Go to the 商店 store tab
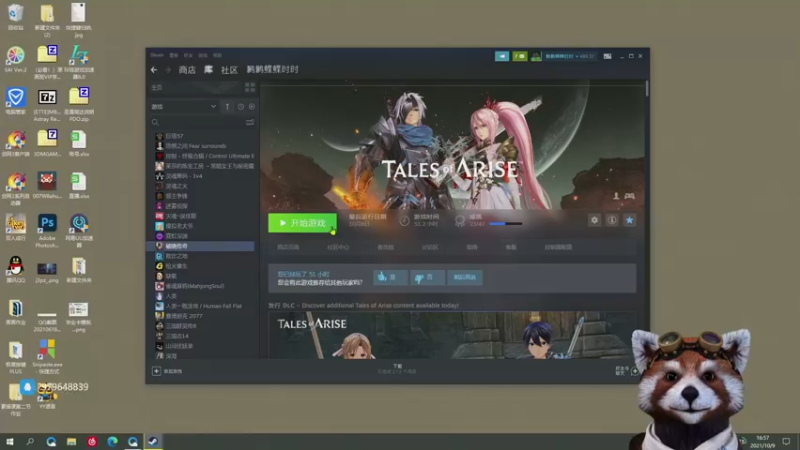This screenshot has width=800, height=450. click(187, 70)
